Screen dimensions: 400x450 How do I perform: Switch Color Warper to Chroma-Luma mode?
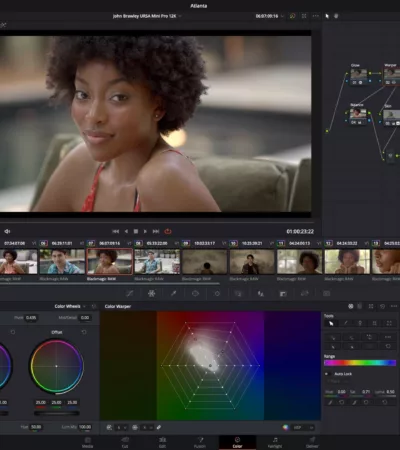(359, 306)
